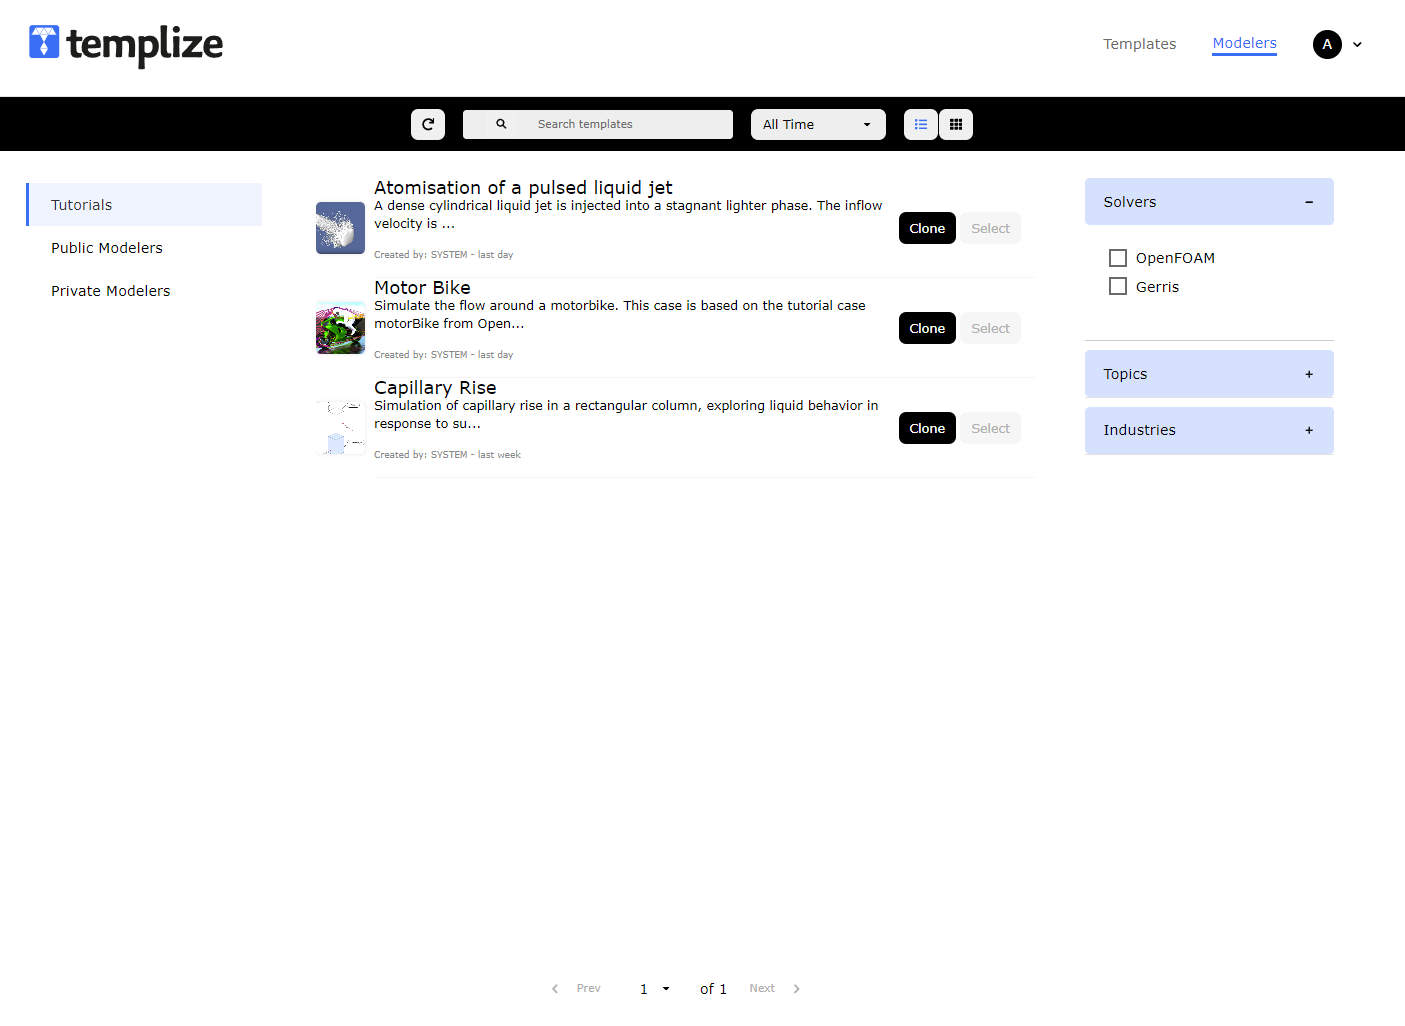Image resolution: width=1405 pixels, height=1026 pixels.
Task: Open the user avatar A menu
Action: [x=1327, y=44]
